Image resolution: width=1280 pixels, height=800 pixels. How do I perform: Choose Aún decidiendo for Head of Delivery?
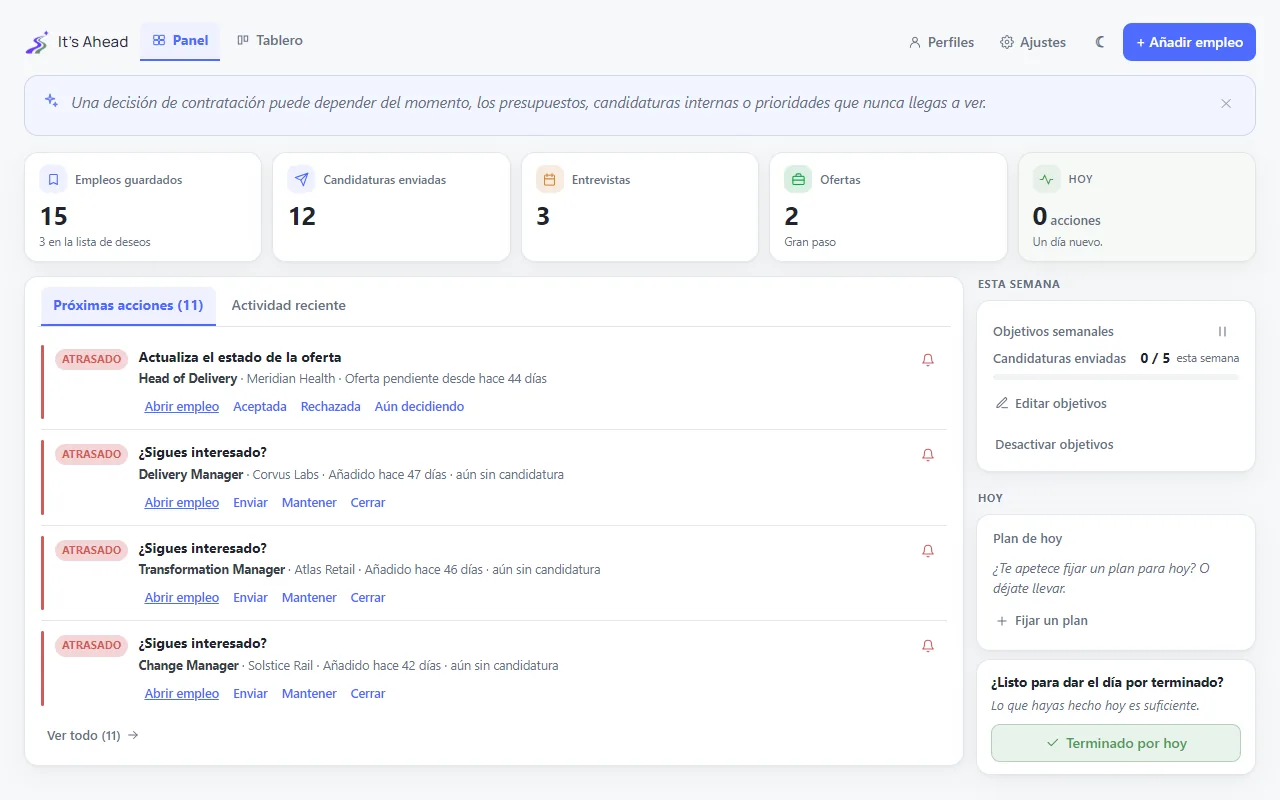click(x=419, y=407)
